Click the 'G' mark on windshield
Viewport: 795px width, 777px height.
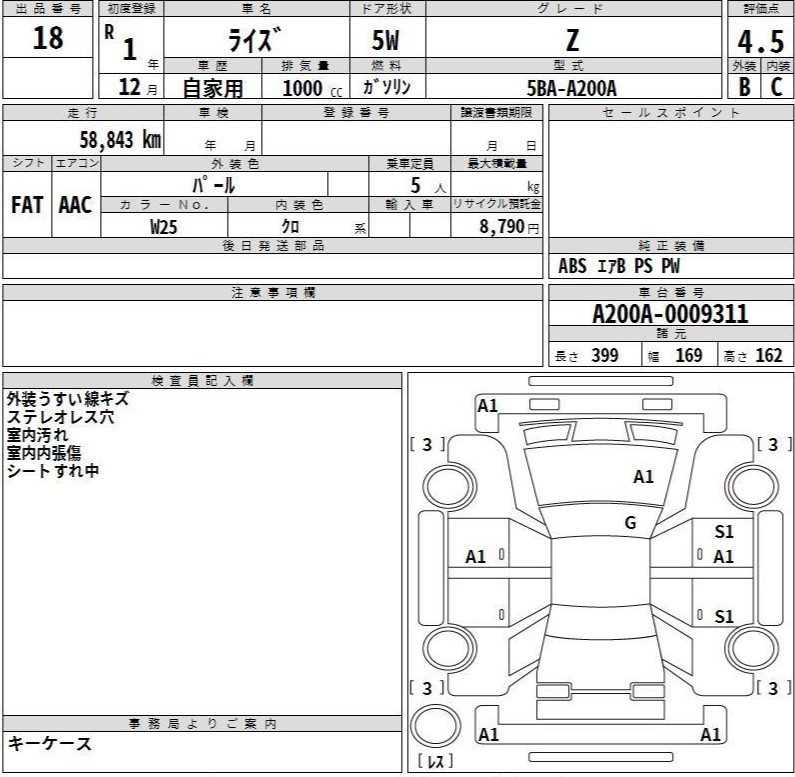[630, 522]
